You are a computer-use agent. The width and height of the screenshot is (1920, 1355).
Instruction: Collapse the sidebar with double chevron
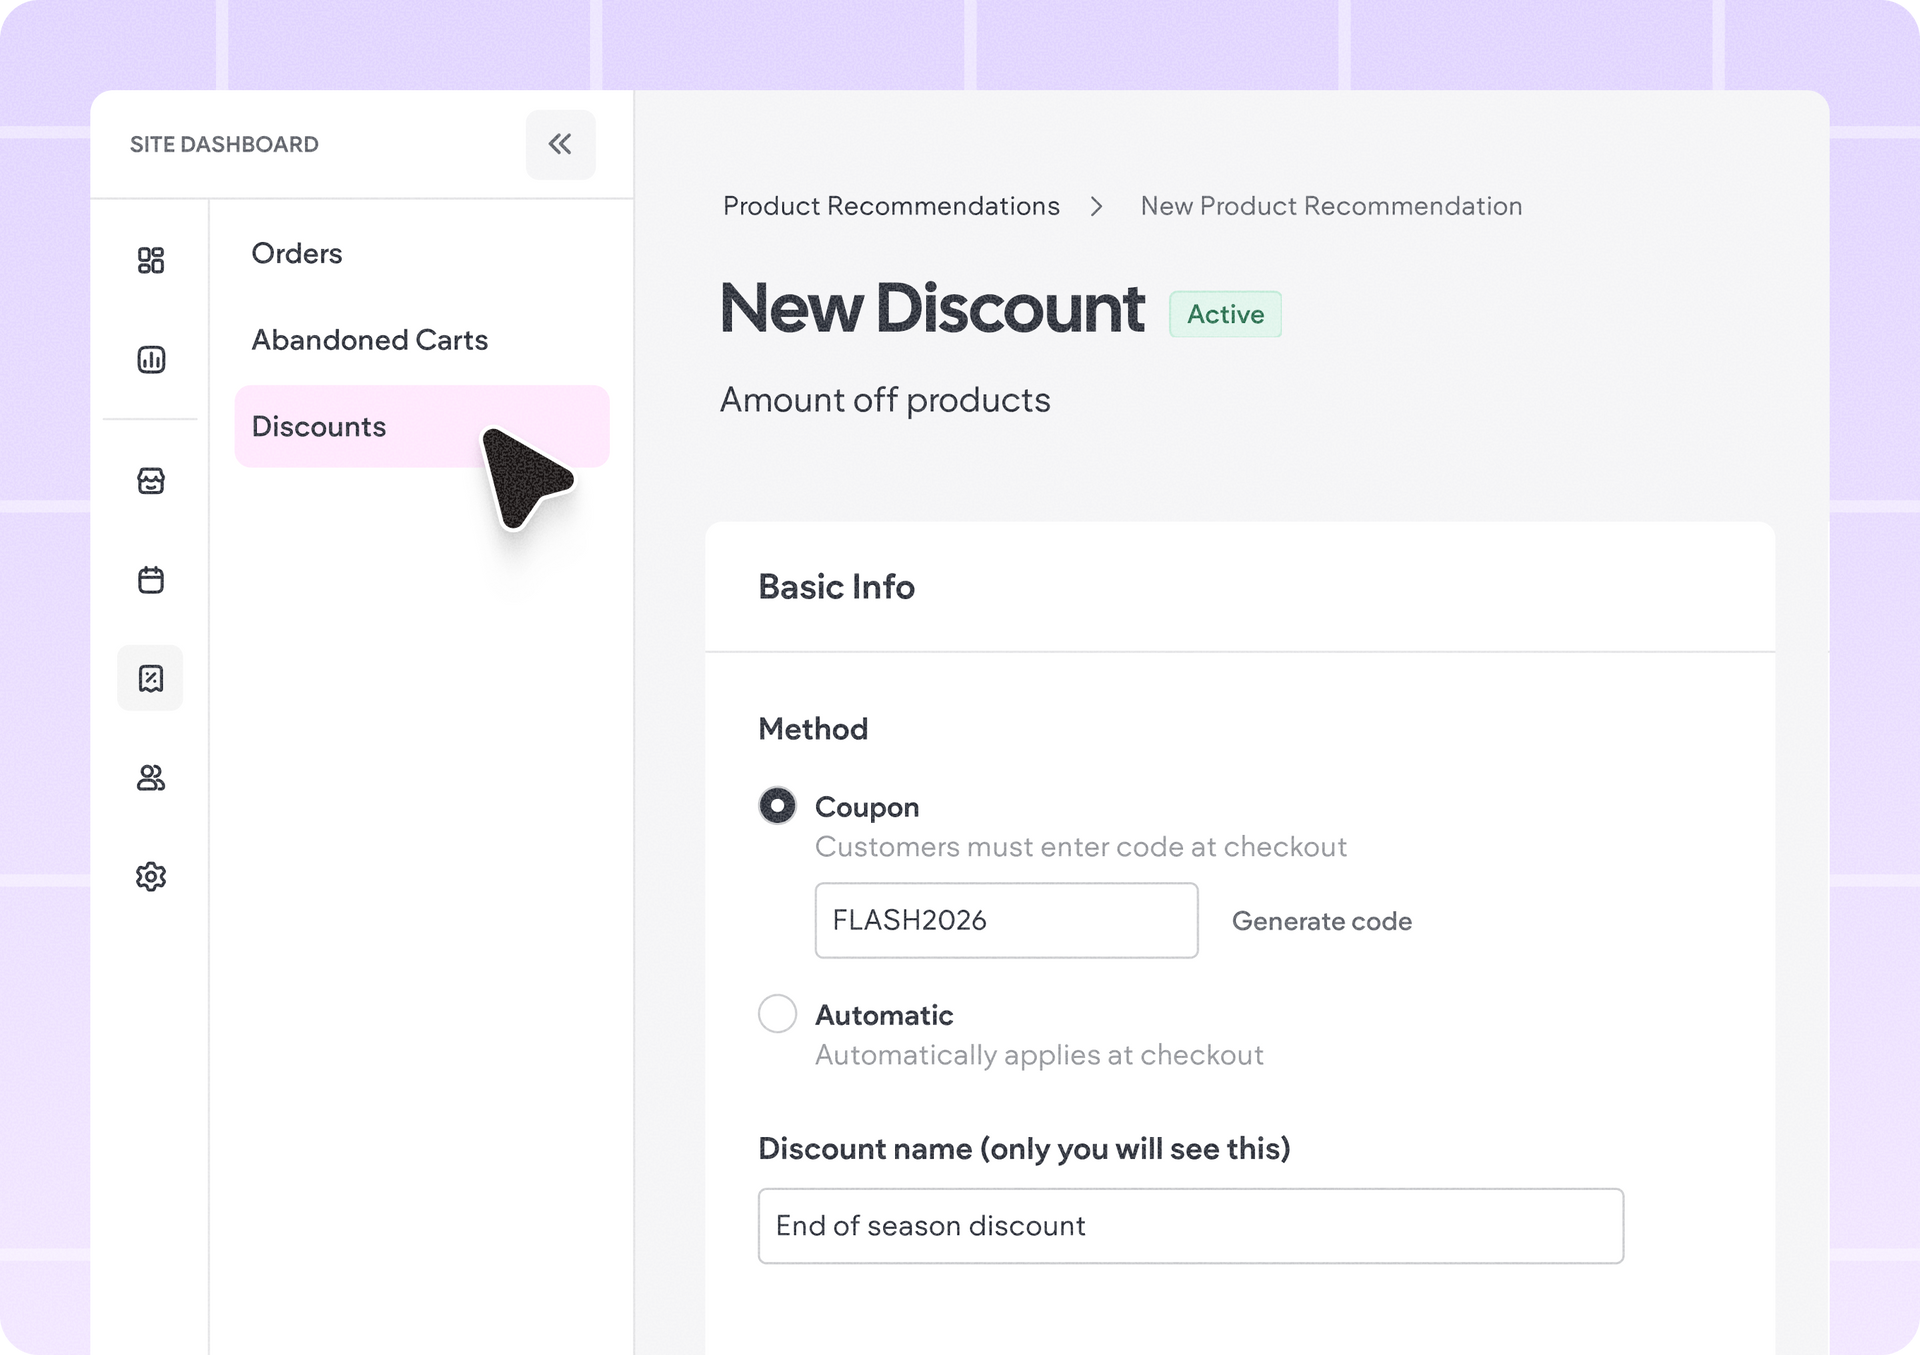pos(560,144)
